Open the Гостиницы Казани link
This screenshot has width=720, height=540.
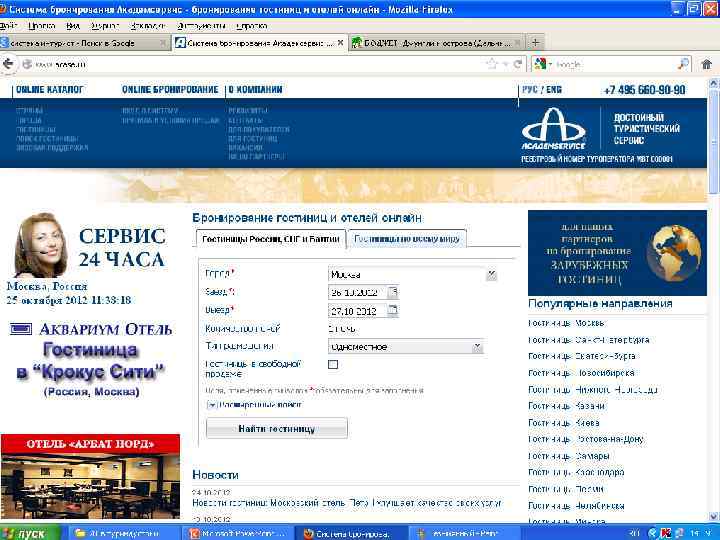567,406
